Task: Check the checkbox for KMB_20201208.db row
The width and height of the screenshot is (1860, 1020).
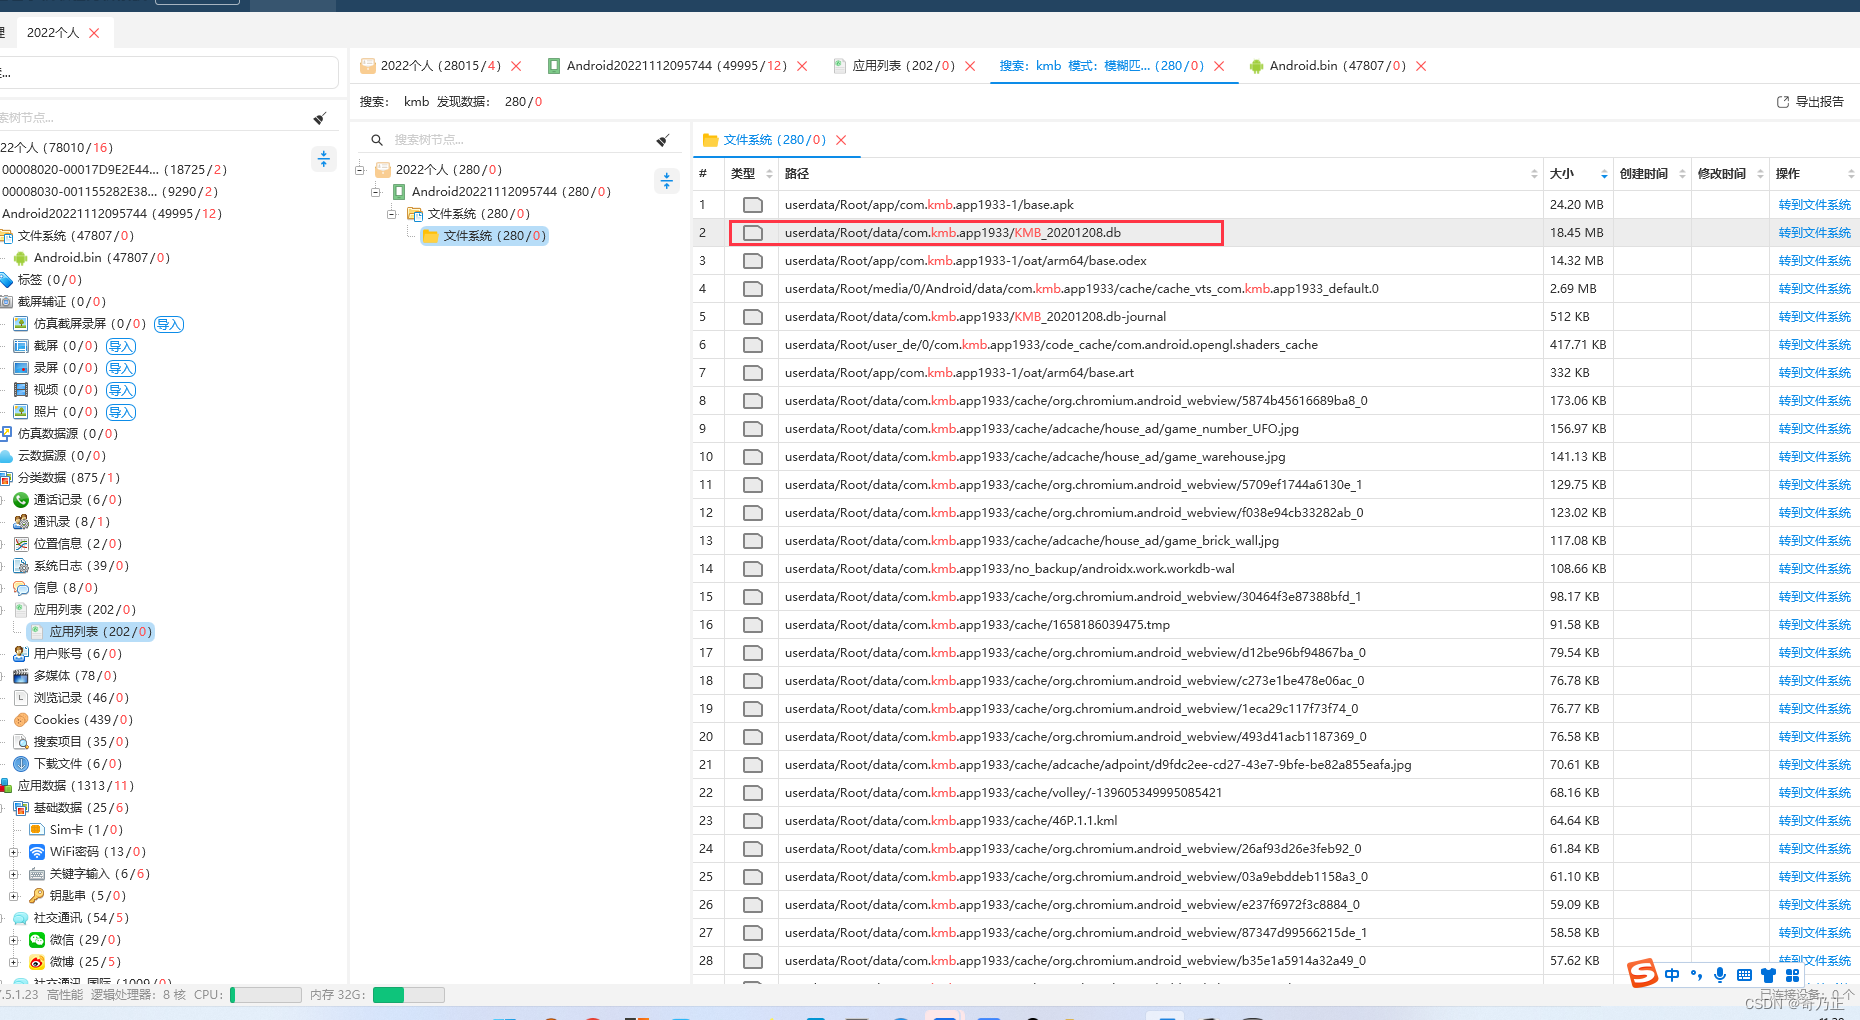Action: [752, 233]
